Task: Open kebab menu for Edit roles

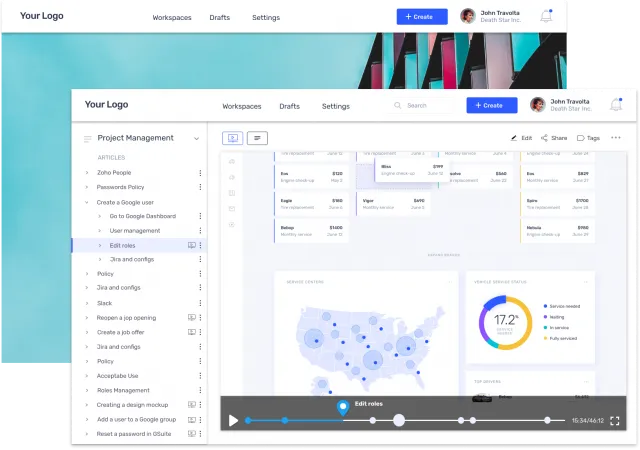Action: coord(200,245)
